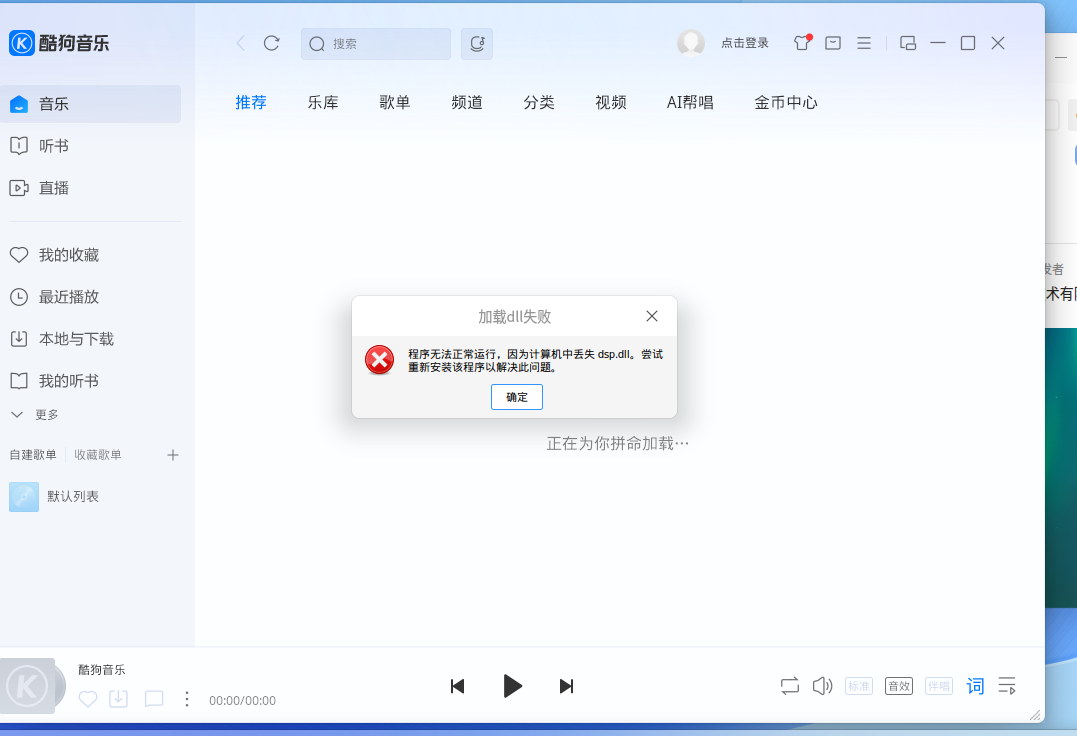Click the user avatar icon
This screenshot has width=1077, height=736.
click(691, 43)
